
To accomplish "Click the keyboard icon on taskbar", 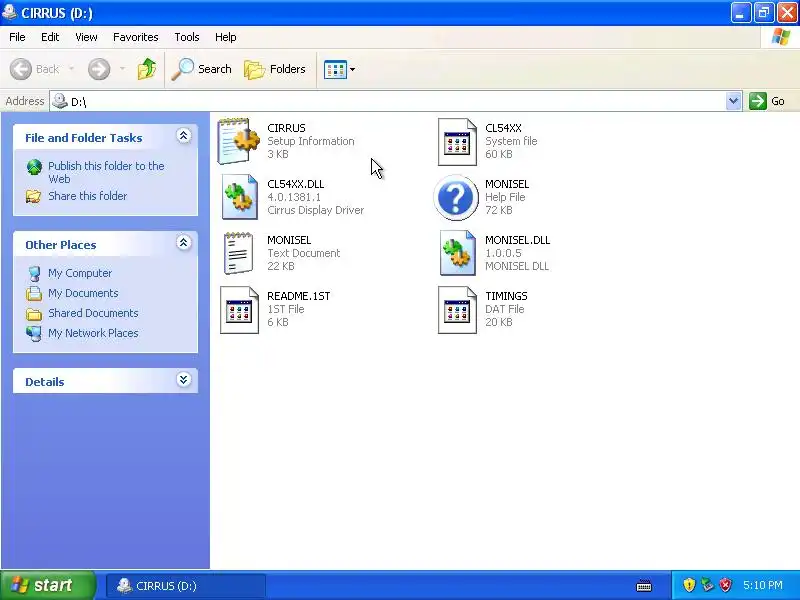I will pyautogui.click(x=644, y=586).
